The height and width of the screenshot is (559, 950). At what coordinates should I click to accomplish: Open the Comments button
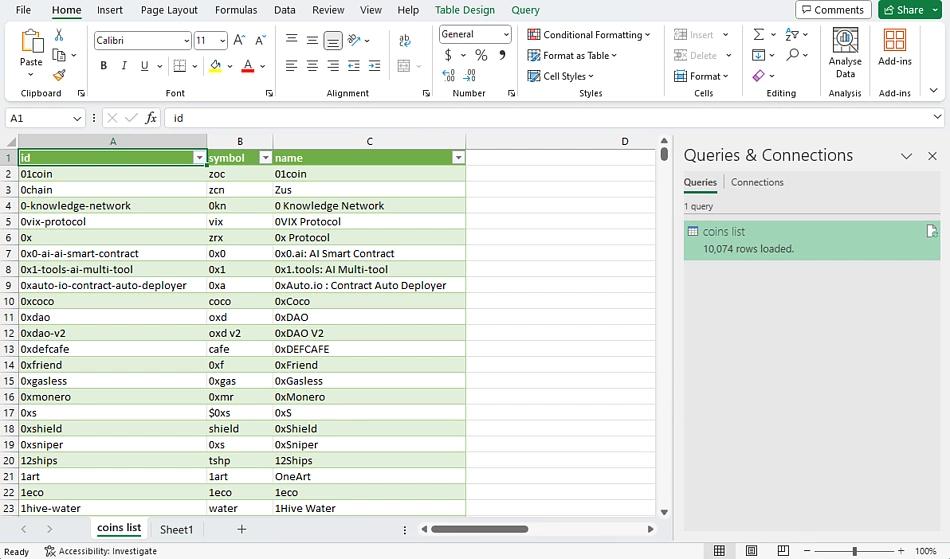(833, 10)
